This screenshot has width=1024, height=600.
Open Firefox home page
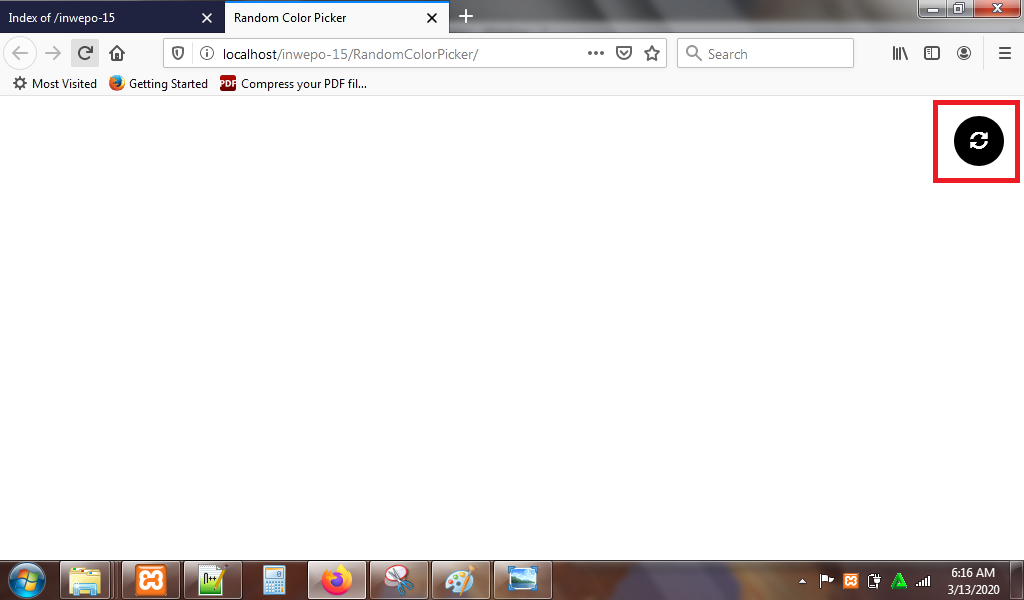tap(117, 54)
